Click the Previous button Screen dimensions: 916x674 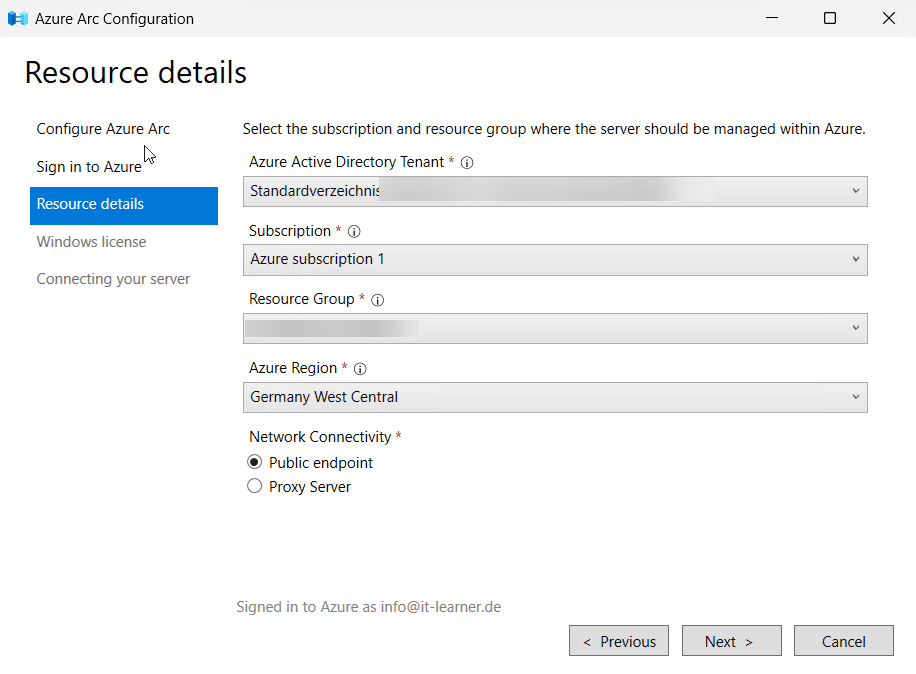[618, 640]
